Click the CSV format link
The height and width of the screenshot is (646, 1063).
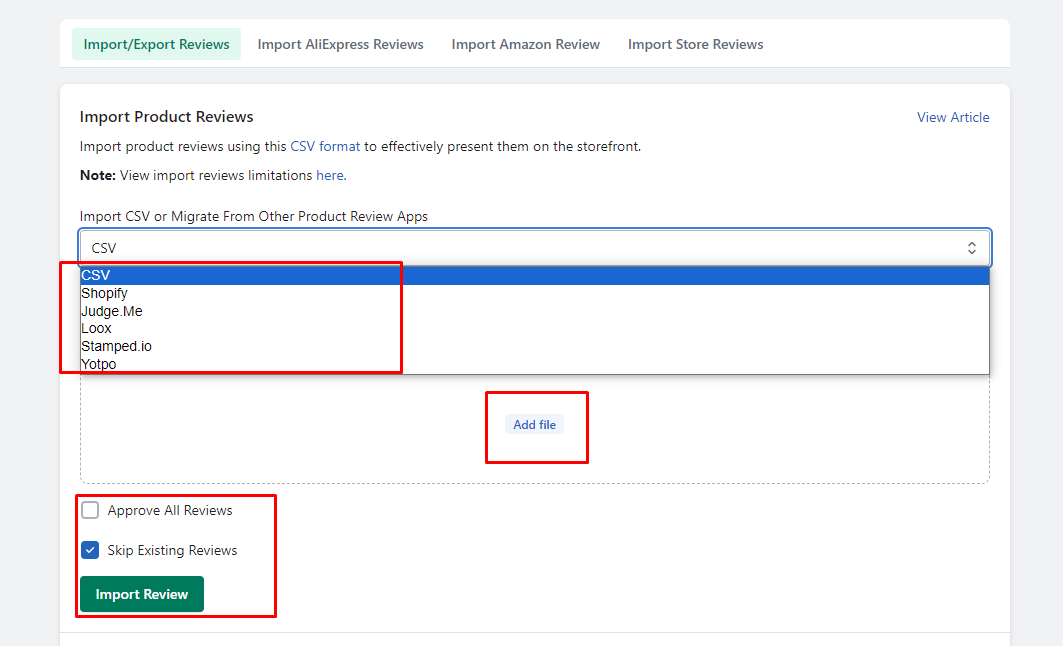325,146
